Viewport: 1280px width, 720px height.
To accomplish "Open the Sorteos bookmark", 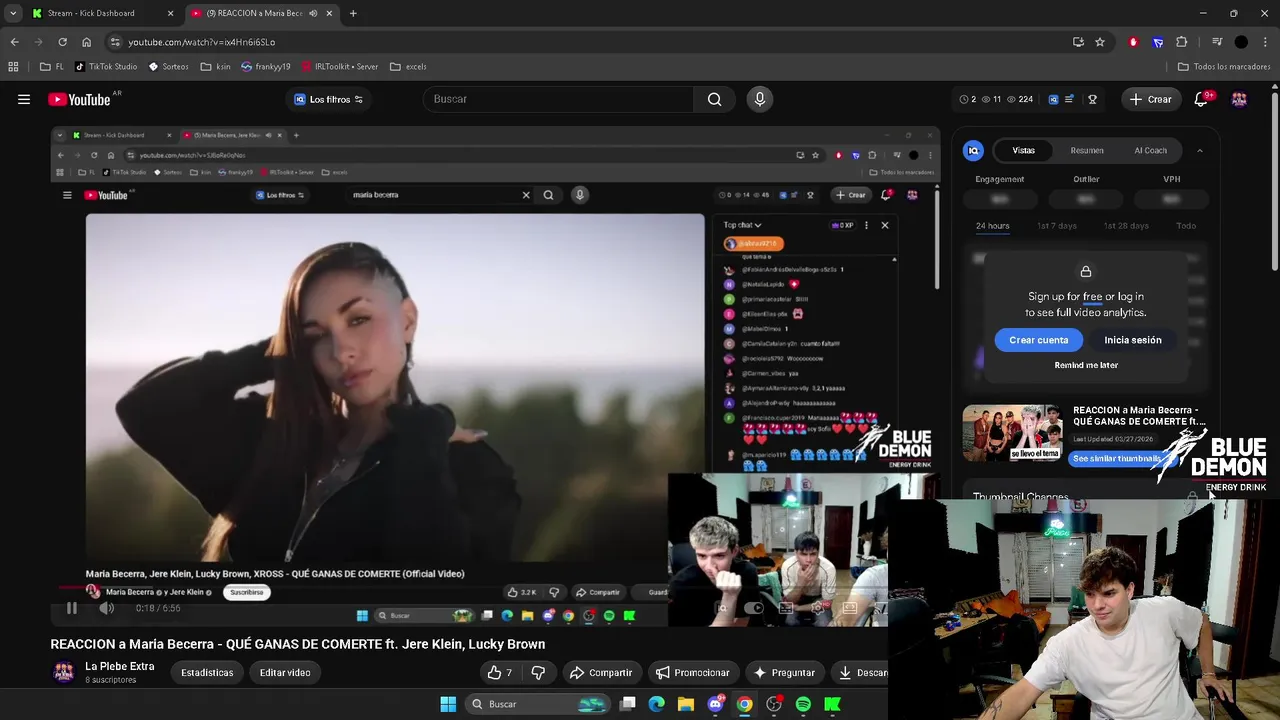I will tap(168, 66).
